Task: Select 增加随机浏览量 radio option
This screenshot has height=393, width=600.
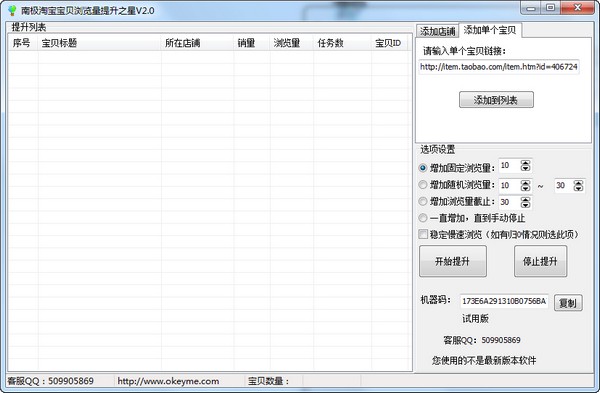Action: pos(422,185)
